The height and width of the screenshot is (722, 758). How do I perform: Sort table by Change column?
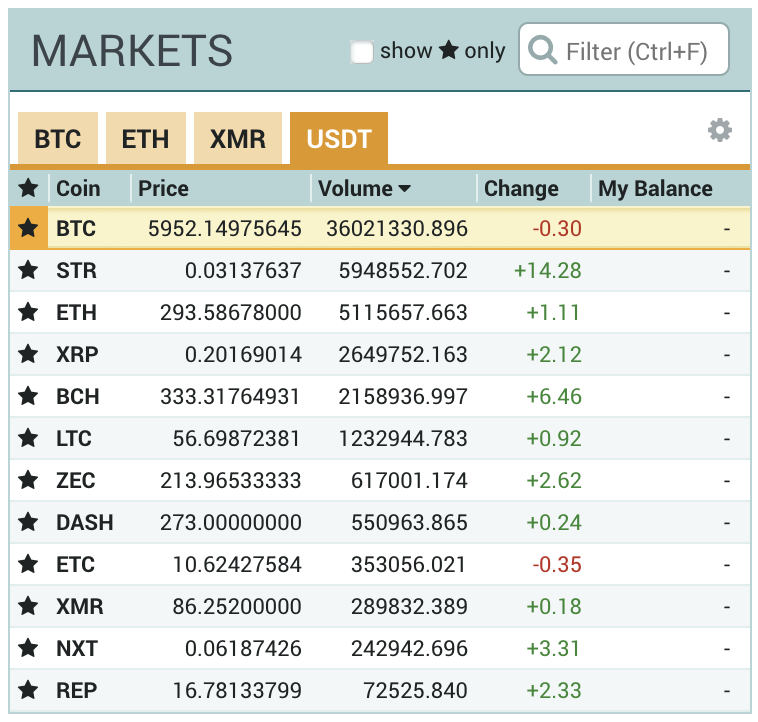[521, 188]
